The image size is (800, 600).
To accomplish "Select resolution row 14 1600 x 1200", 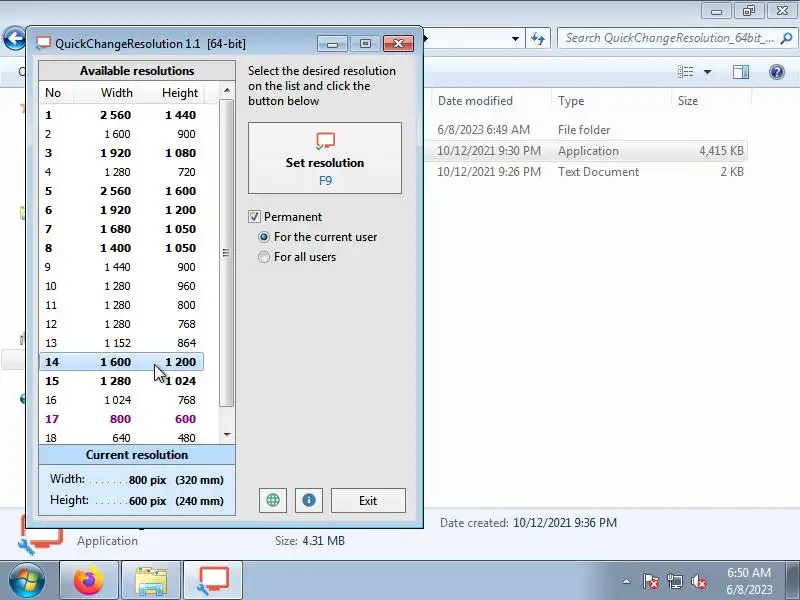I will [121, 362].
